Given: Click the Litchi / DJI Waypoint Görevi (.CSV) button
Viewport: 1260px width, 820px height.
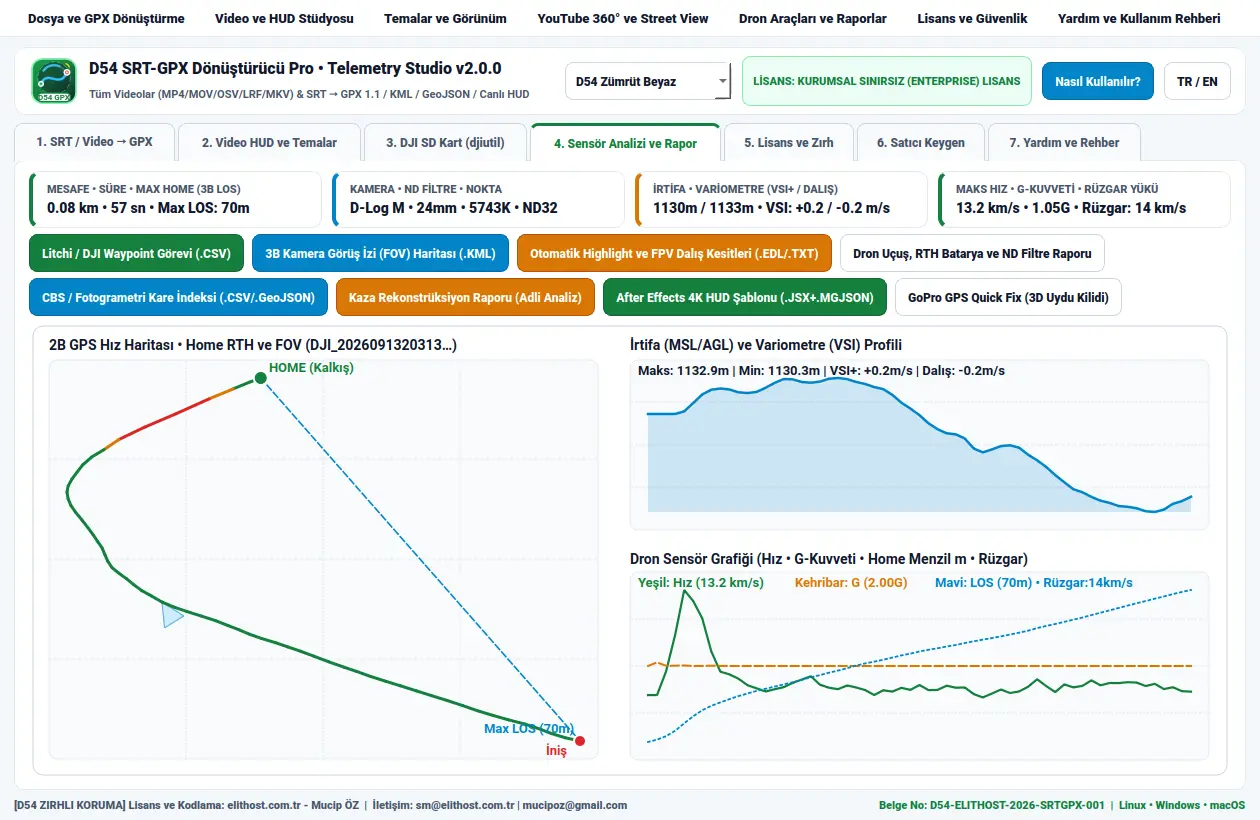Looking at the screenshot, I should [x=137, y=253].
